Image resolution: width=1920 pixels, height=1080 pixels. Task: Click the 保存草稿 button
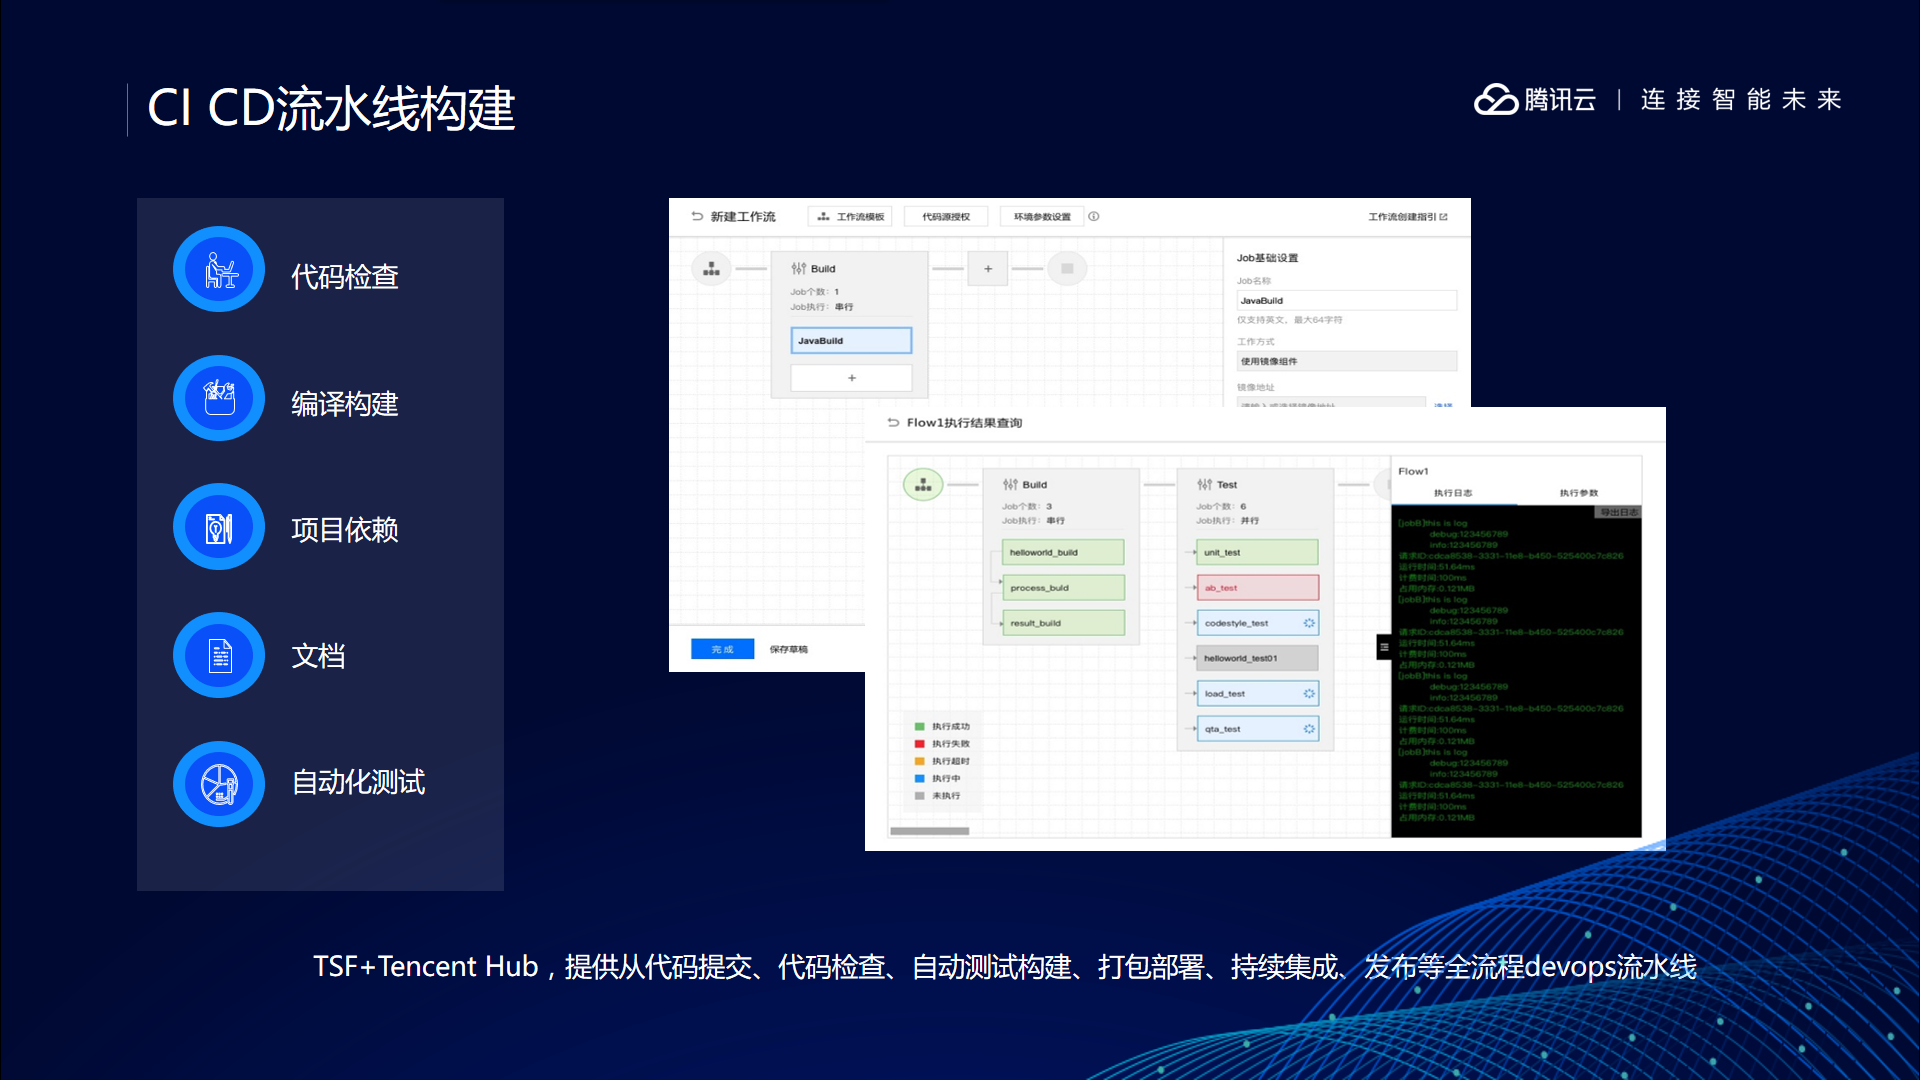coord(788,649)
